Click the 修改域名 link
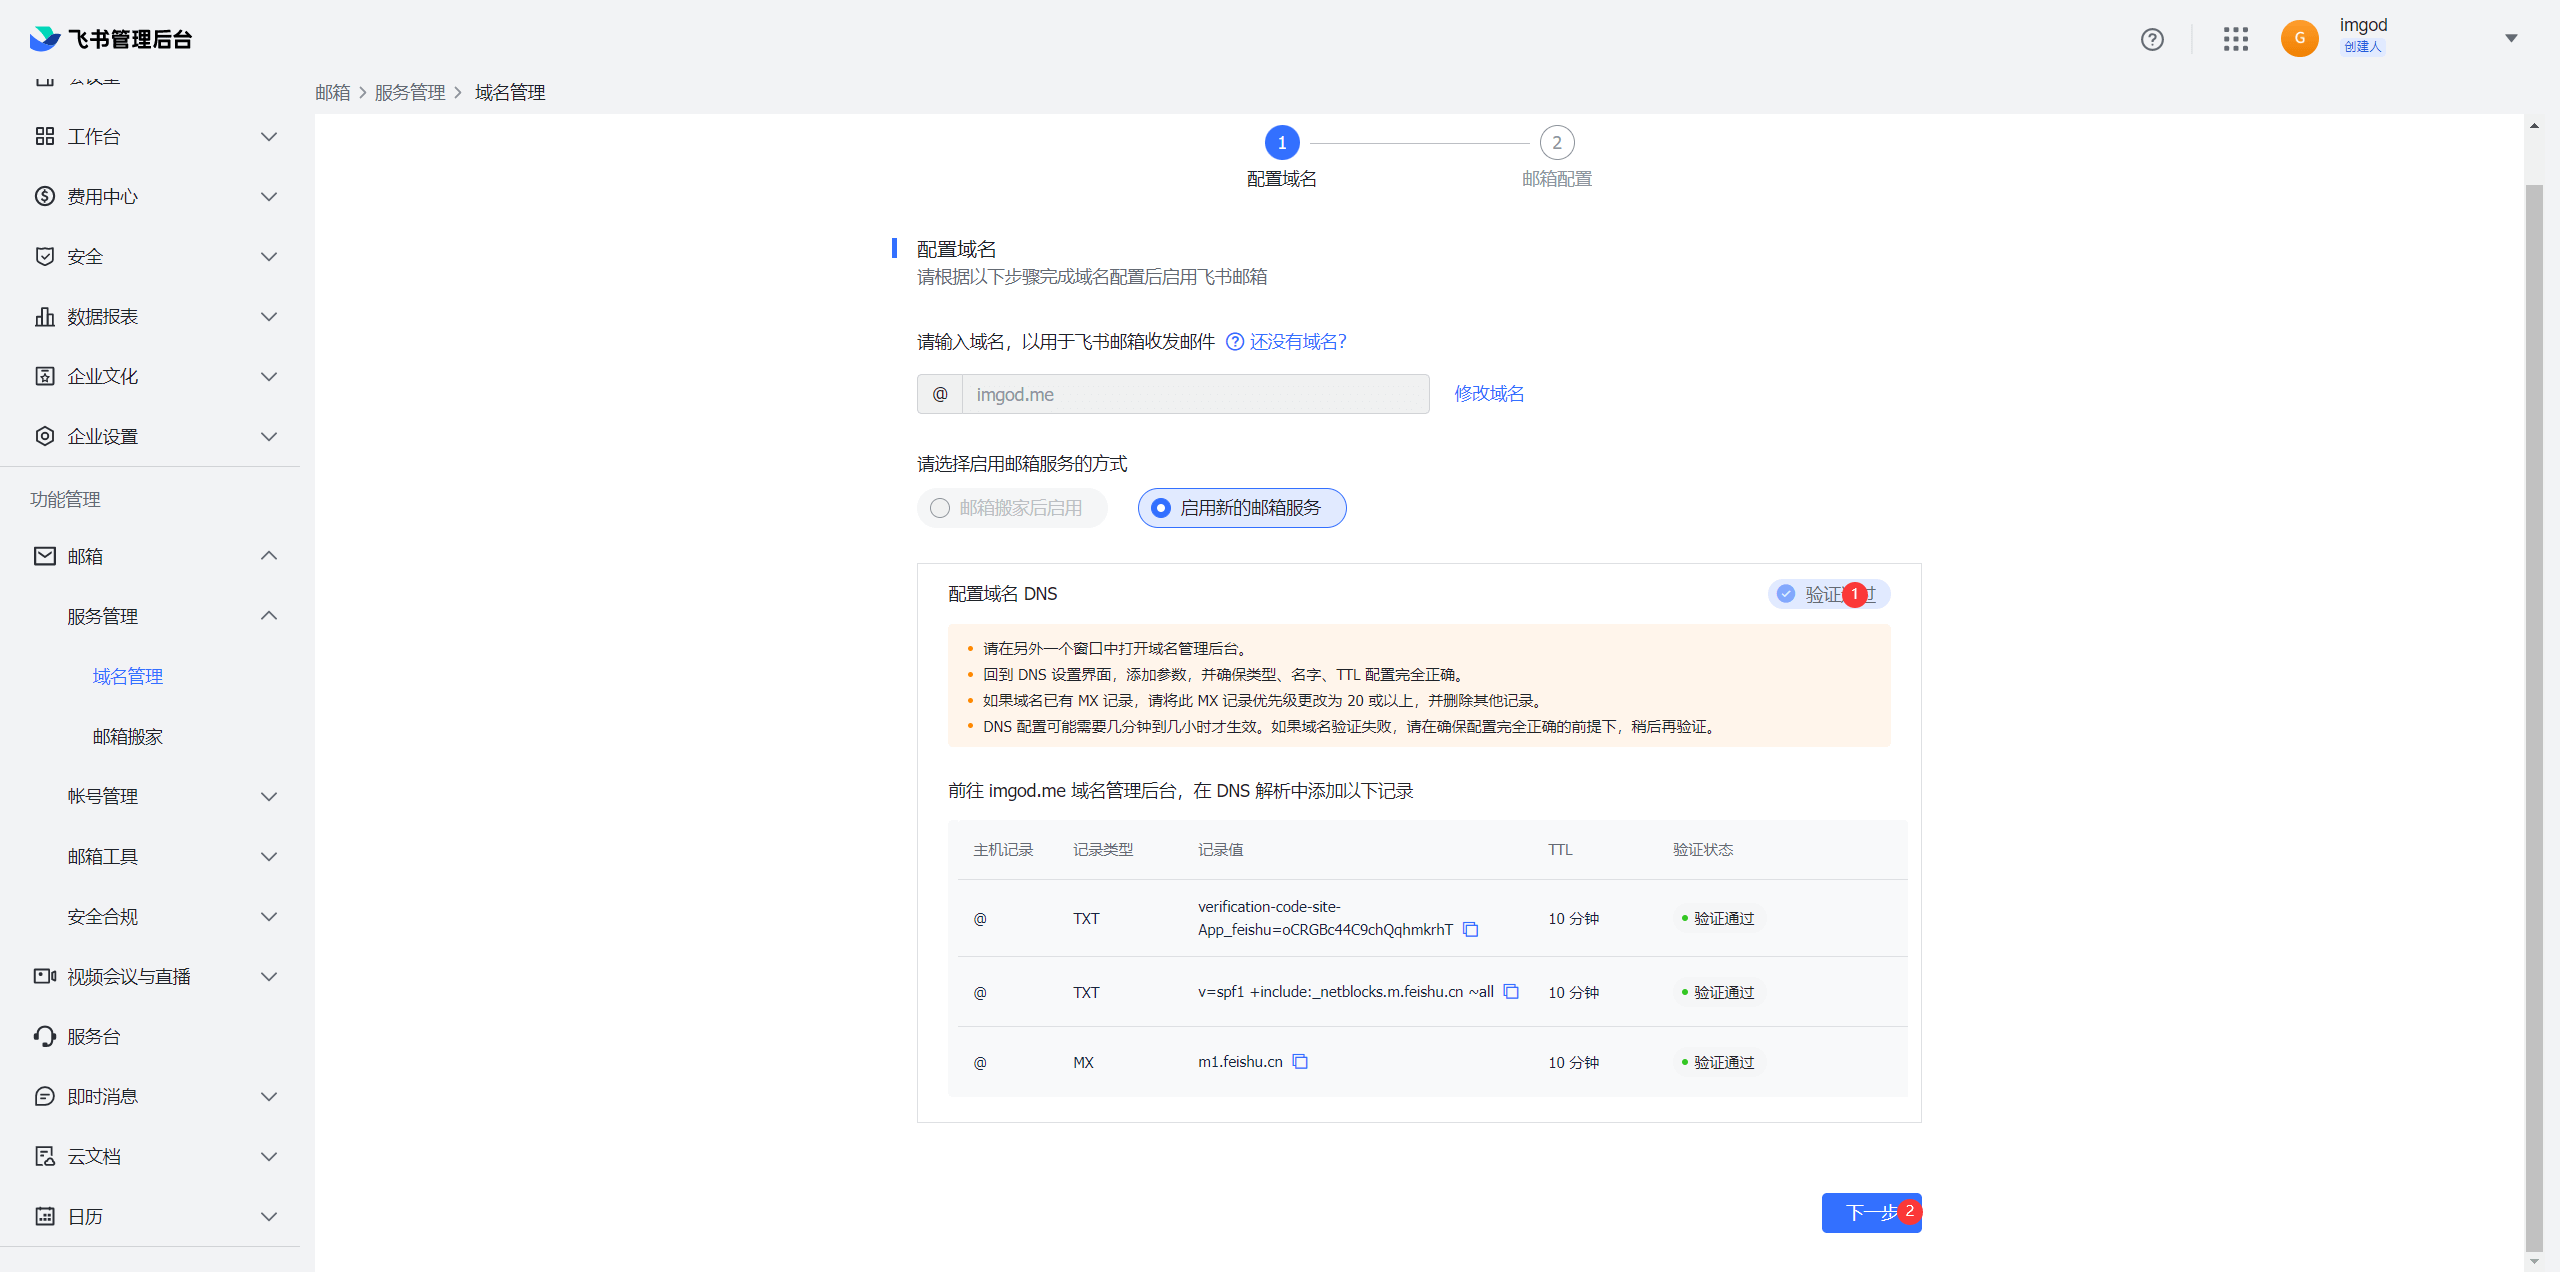2560x1272 pixels. tap(1489, 393)
